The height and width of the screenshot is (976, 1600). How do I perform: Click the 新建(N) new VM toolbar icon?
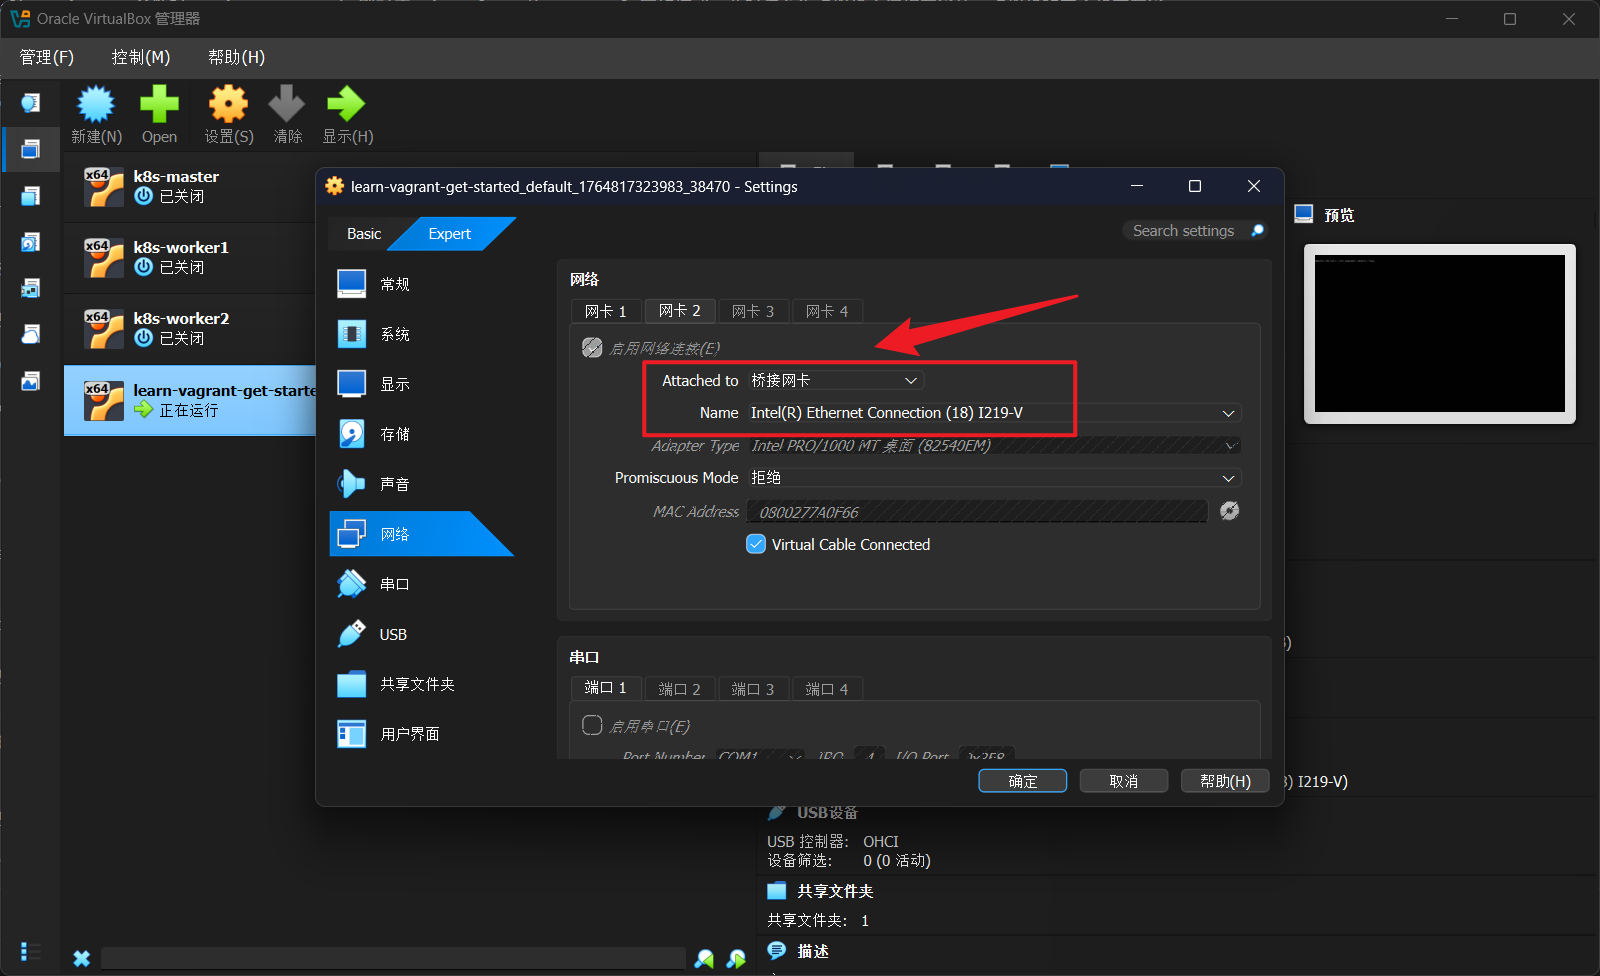click(x=96, y=105)
